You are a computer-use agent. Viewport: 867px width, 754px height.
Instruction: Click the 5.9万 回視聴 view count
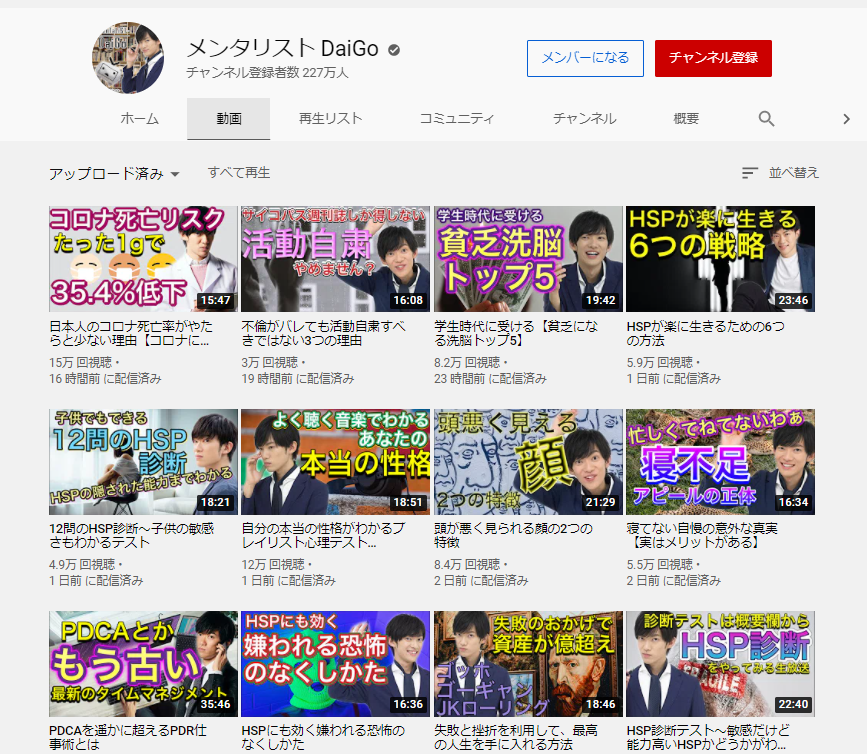point(660,363)
